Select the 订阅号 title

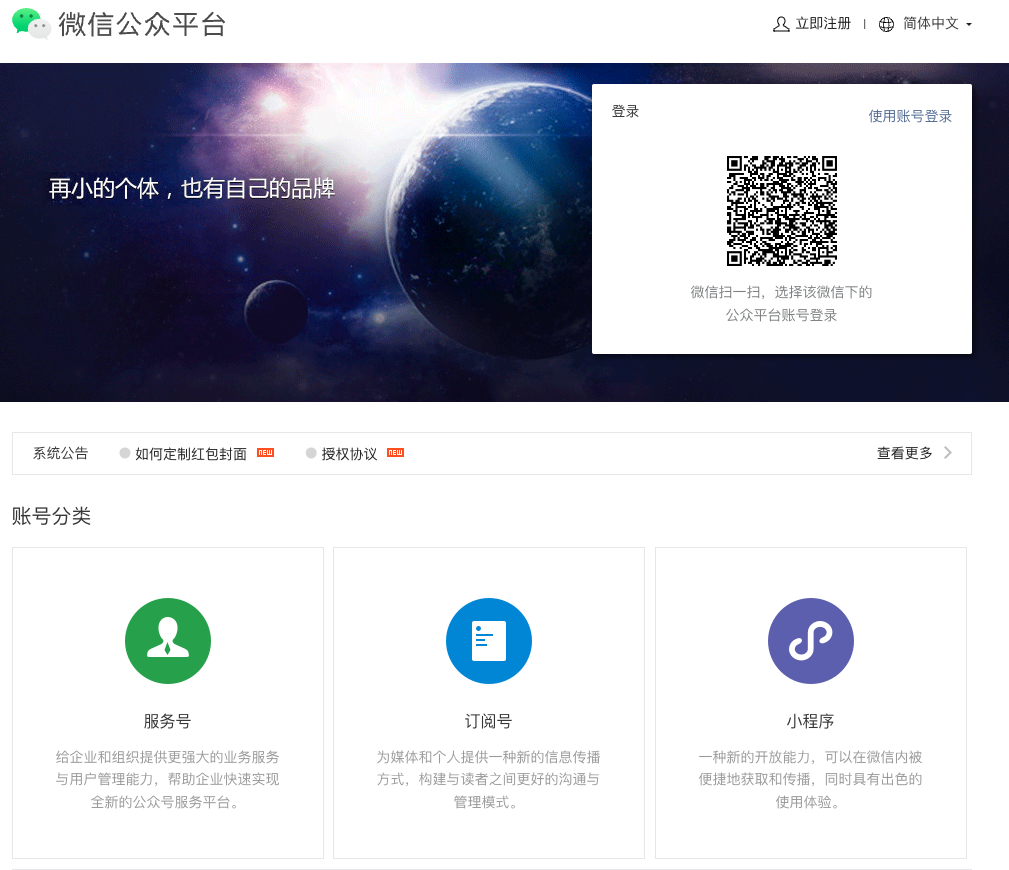click(488, 721)
